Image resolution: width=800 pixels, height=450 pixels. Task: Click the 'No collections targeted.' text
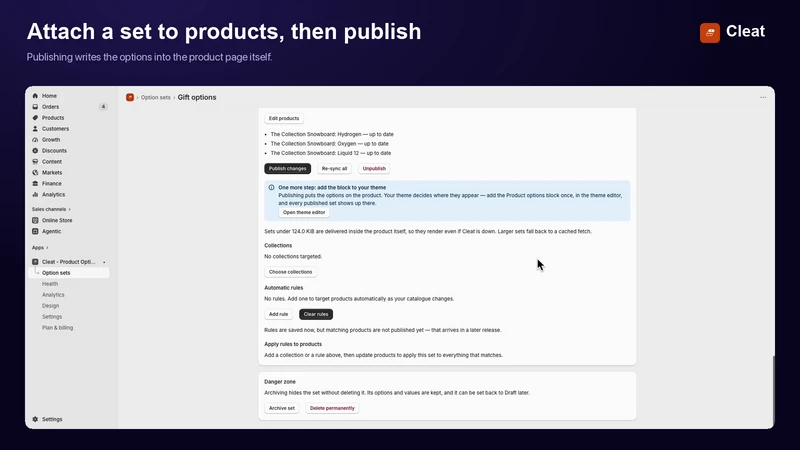293,257
